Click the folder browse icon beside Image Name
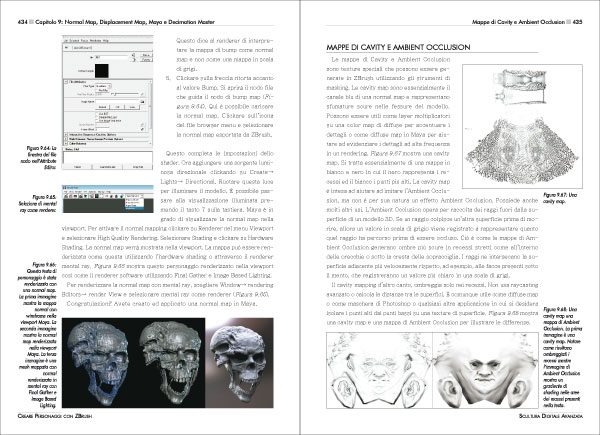This screenshot has width=600, height=435. (142, 102)
